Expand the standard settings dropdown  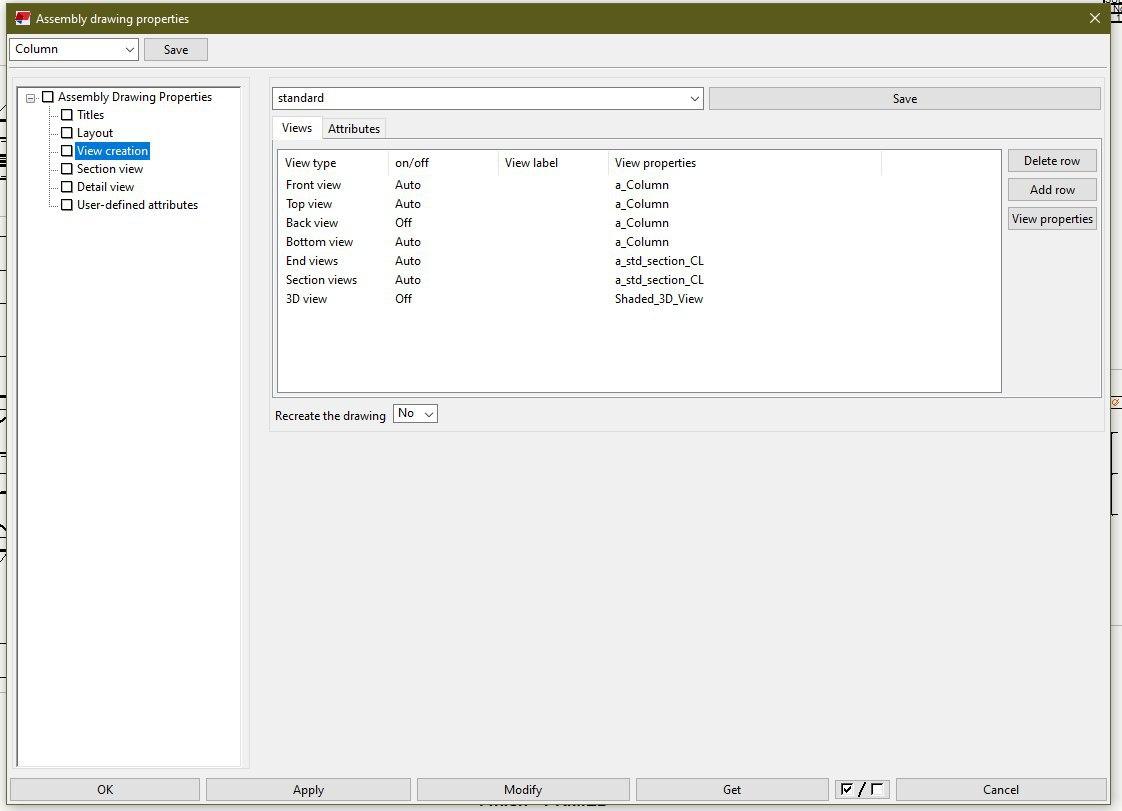[x=695, y=99]
